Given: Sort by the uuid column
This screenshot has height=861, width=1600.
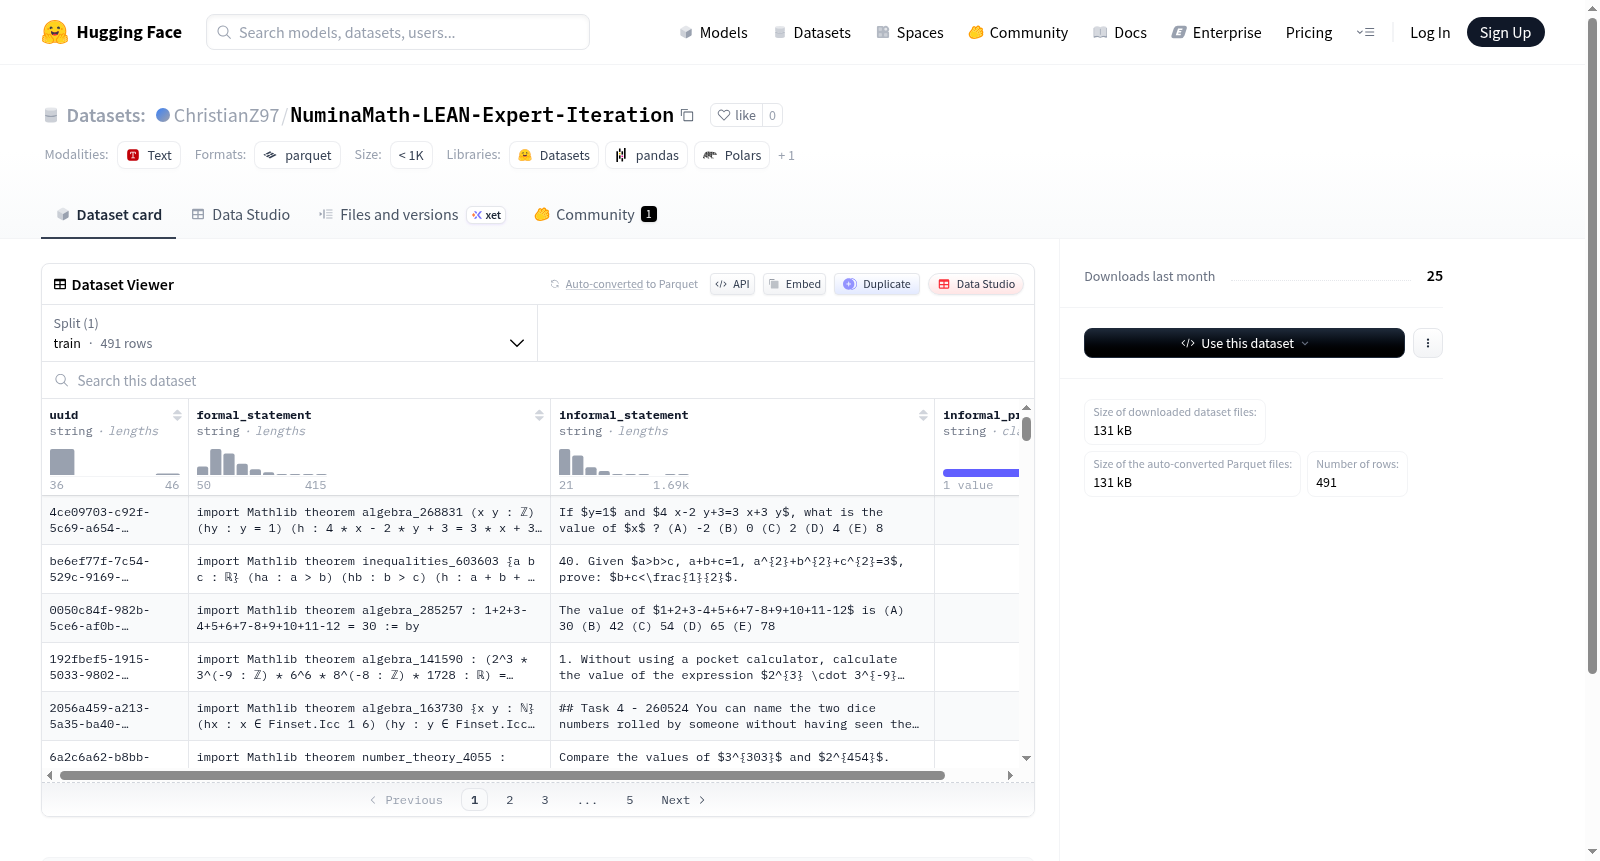Looking at the screenshot, I should tap(177, 415).
